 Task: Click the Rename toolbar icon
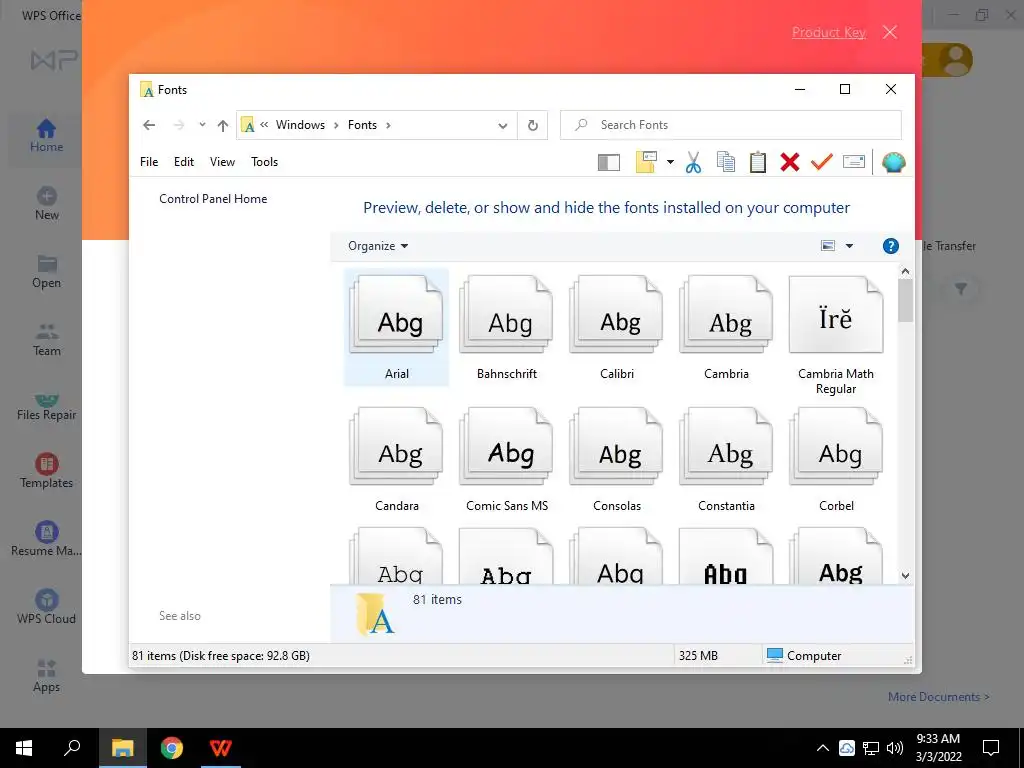(x=854, y=161)
